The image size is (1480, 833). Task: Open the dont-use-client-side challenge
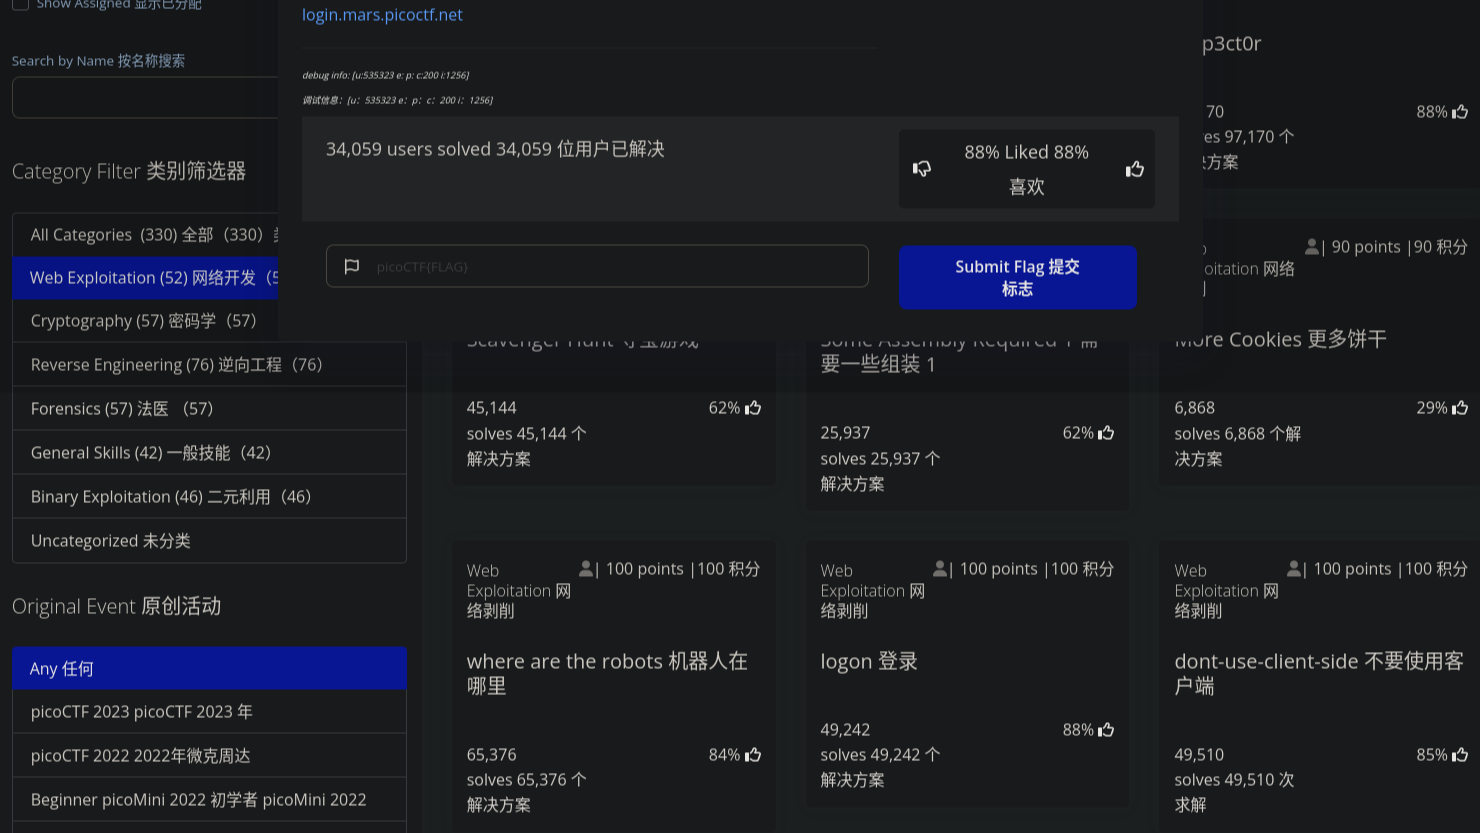click(x=1319, y=673)
